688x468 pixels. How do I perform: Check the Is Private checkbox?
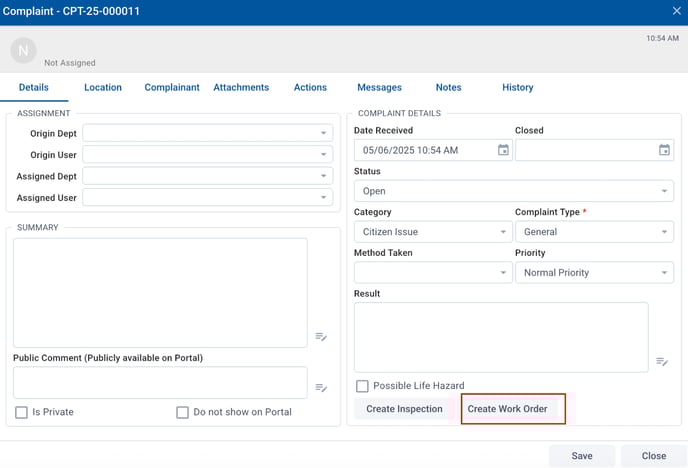pyautogui.click(x=21, y=412)
